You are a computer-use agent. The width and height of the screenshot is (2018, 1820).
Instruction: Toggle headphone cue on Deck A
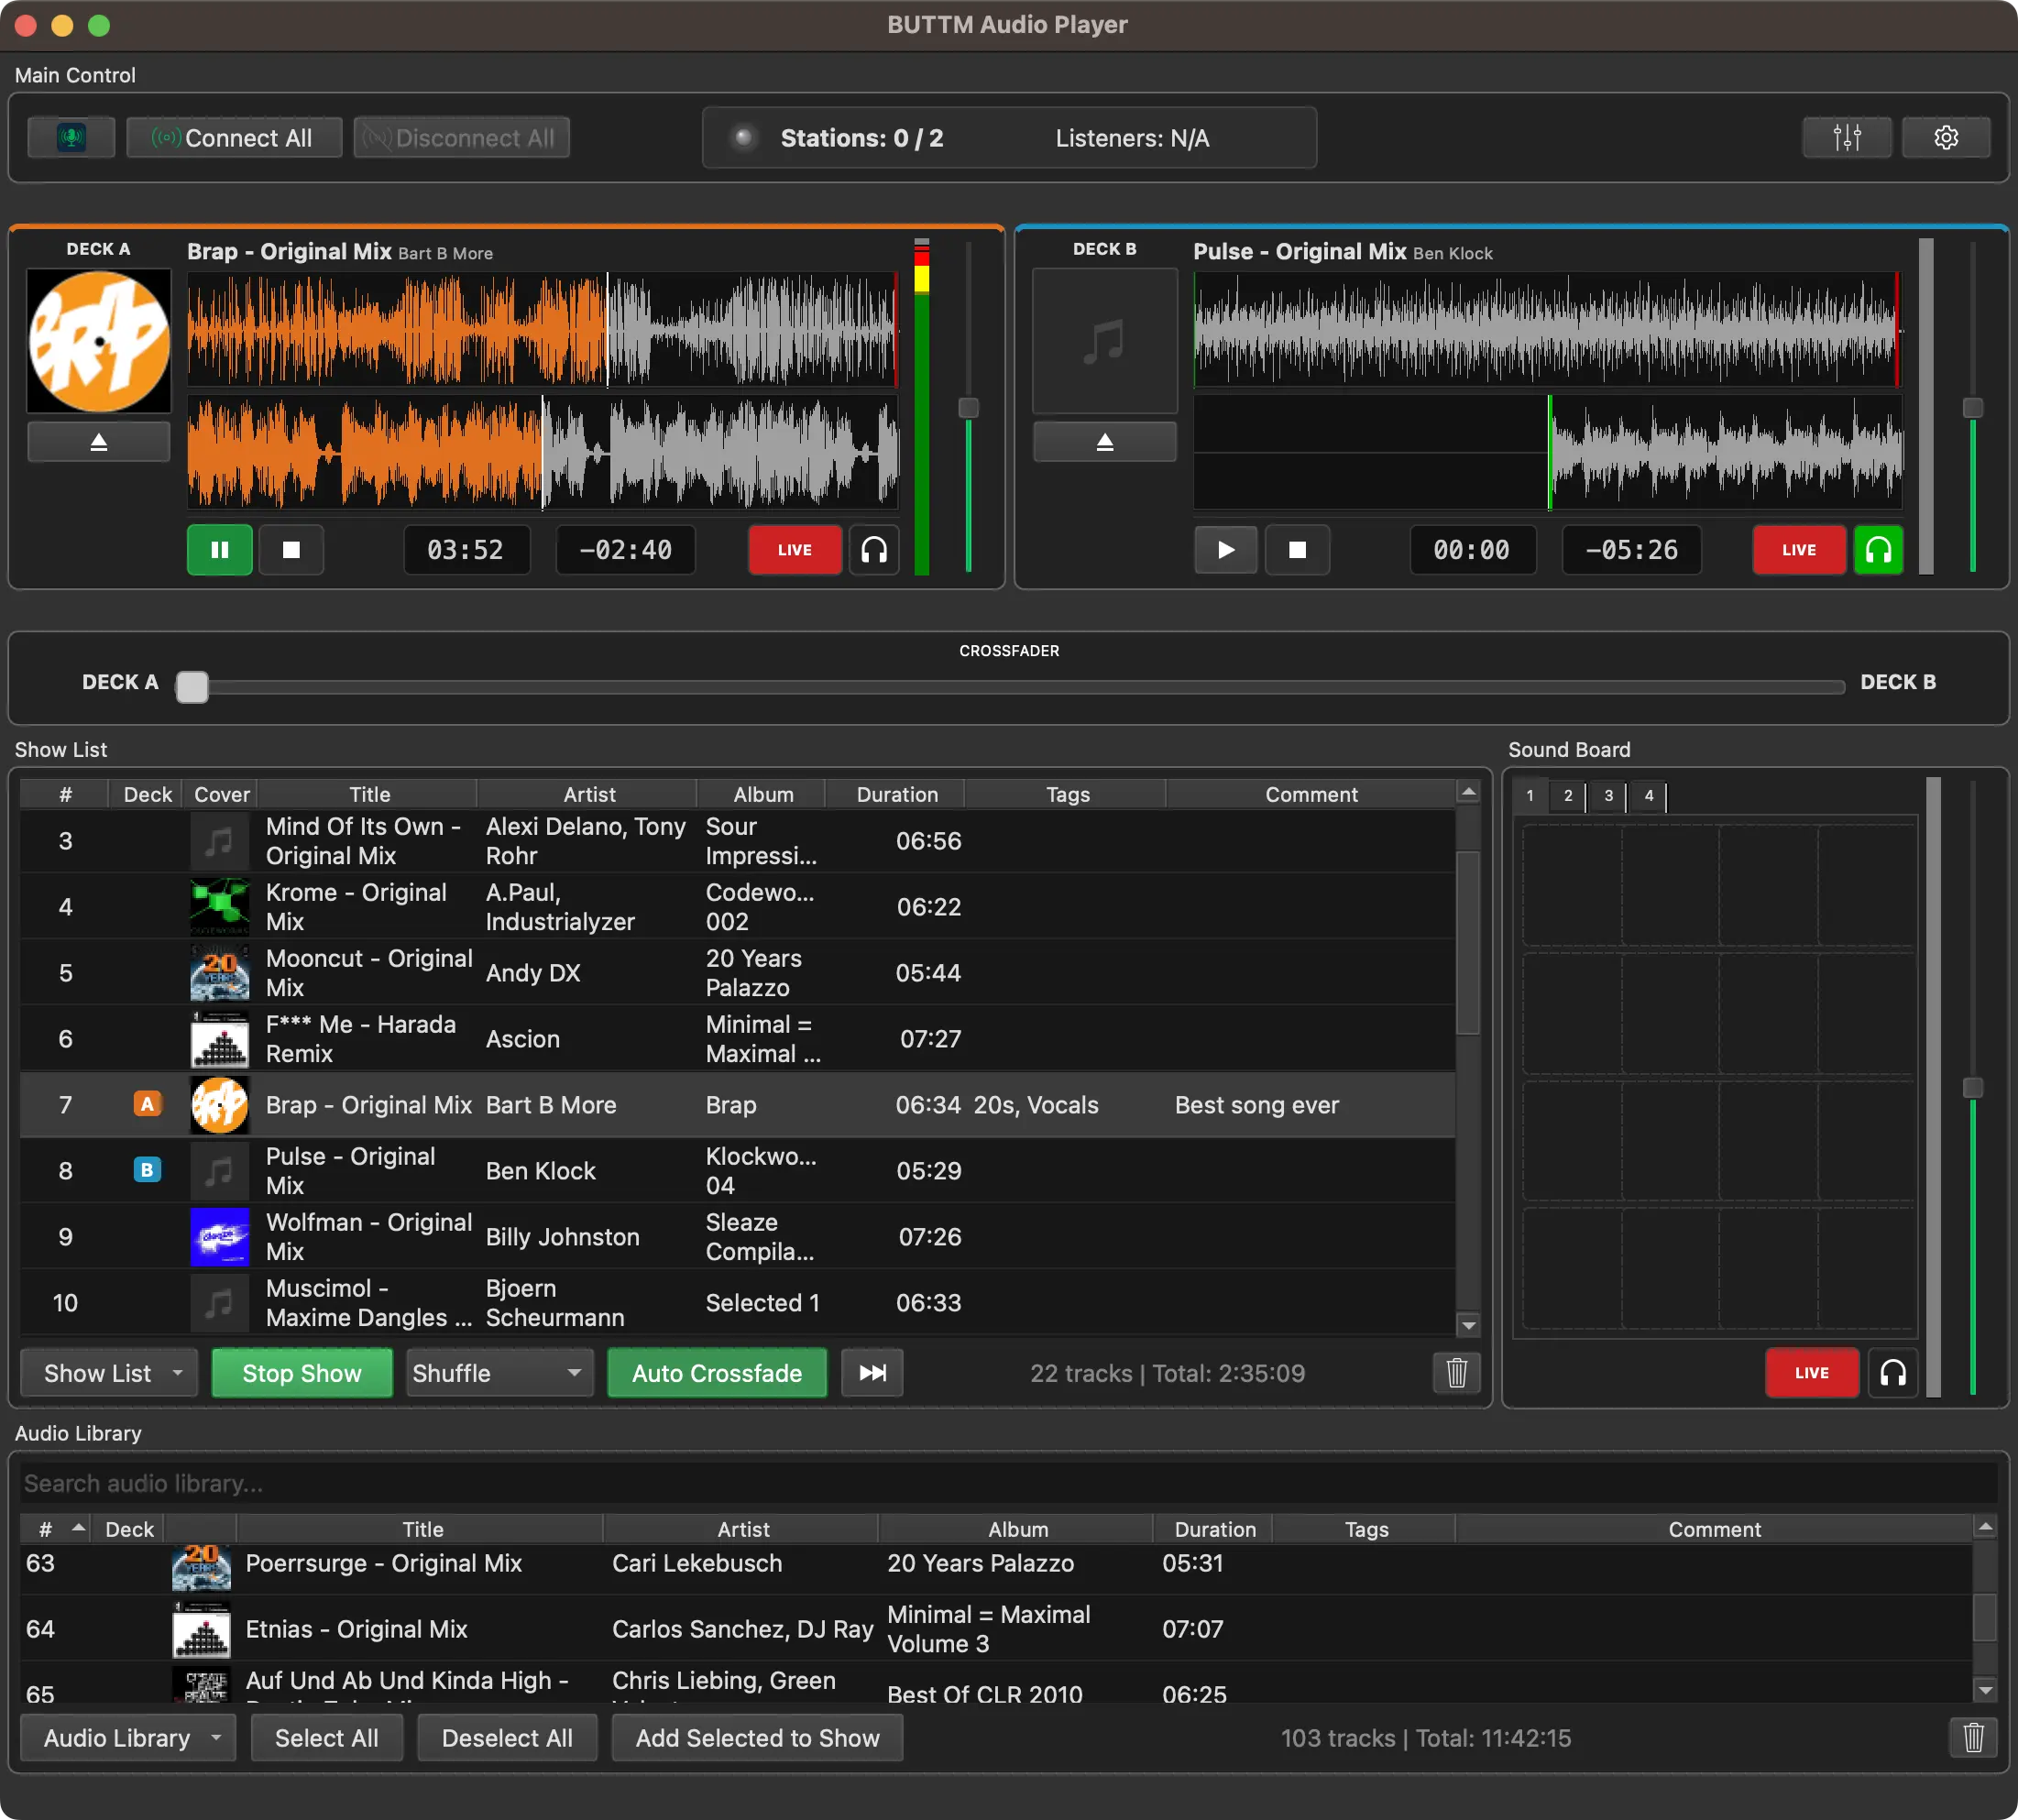coord(874,550)
